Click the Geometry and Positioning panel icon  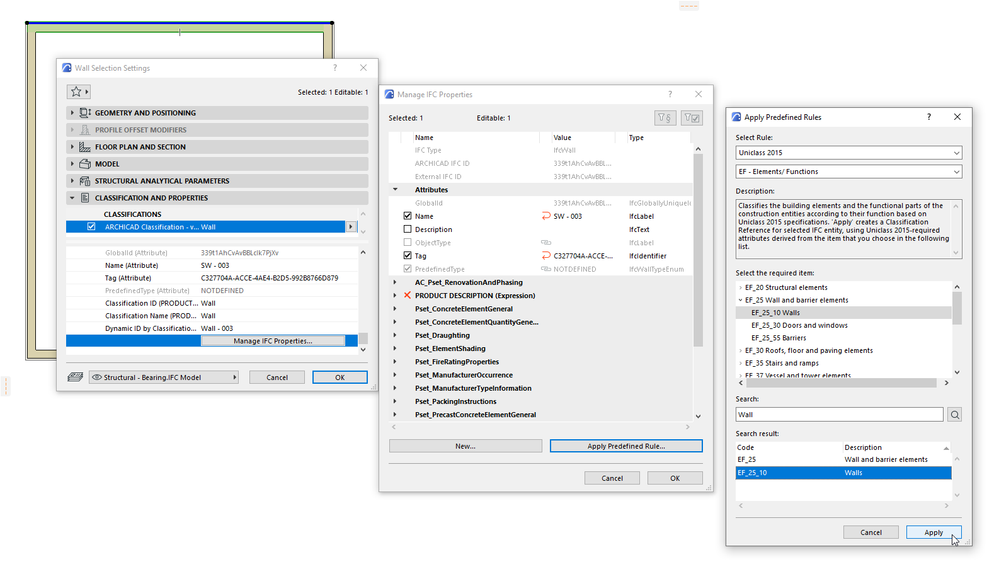pos(85,113)
